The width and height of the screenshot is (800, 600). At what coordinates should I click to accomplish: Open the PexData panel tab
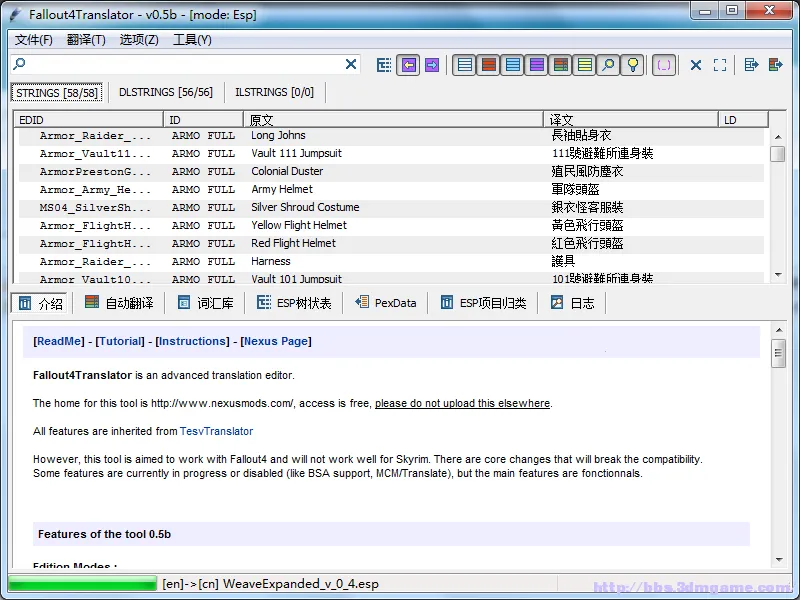pos(386,303)
